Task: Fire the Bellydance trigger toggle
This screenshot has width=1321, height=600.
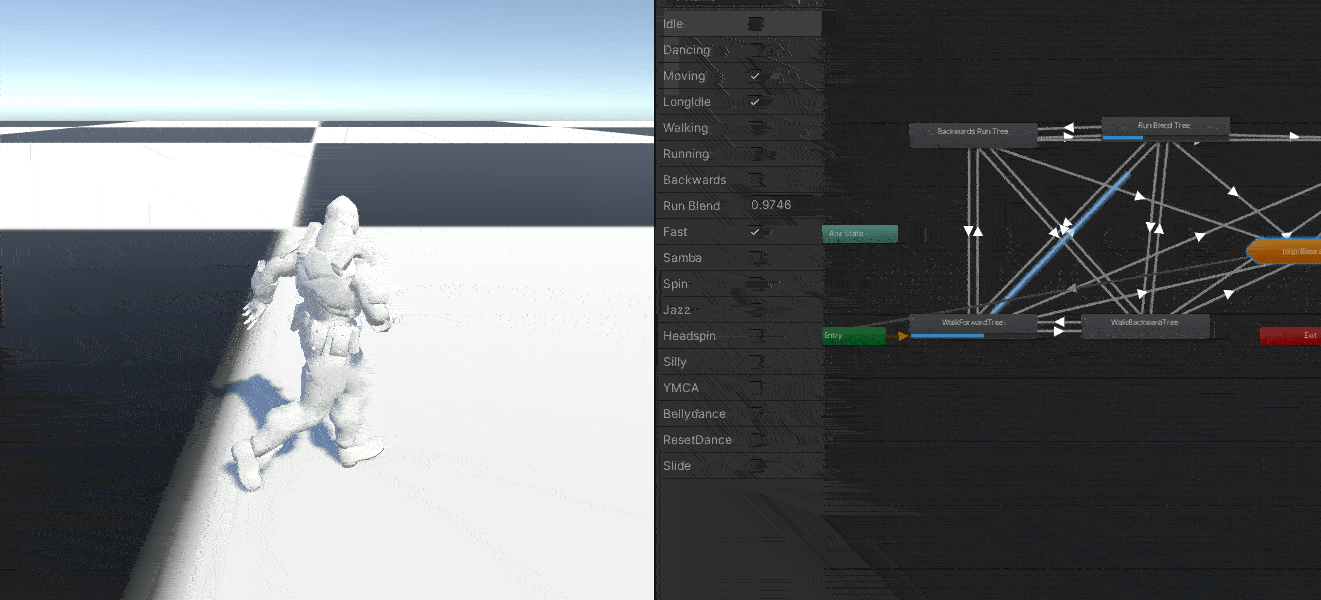Action: [756, 413]
